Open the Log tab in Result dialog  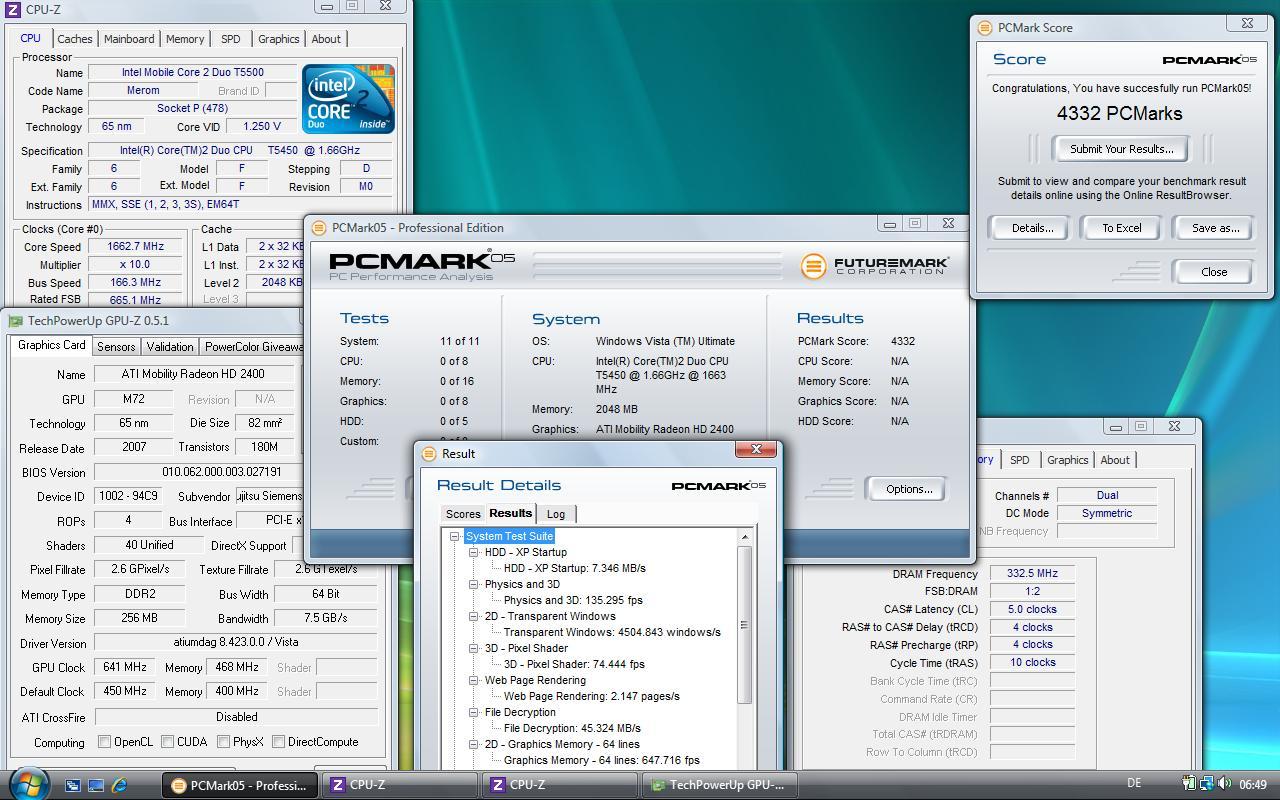pos(556,514)
